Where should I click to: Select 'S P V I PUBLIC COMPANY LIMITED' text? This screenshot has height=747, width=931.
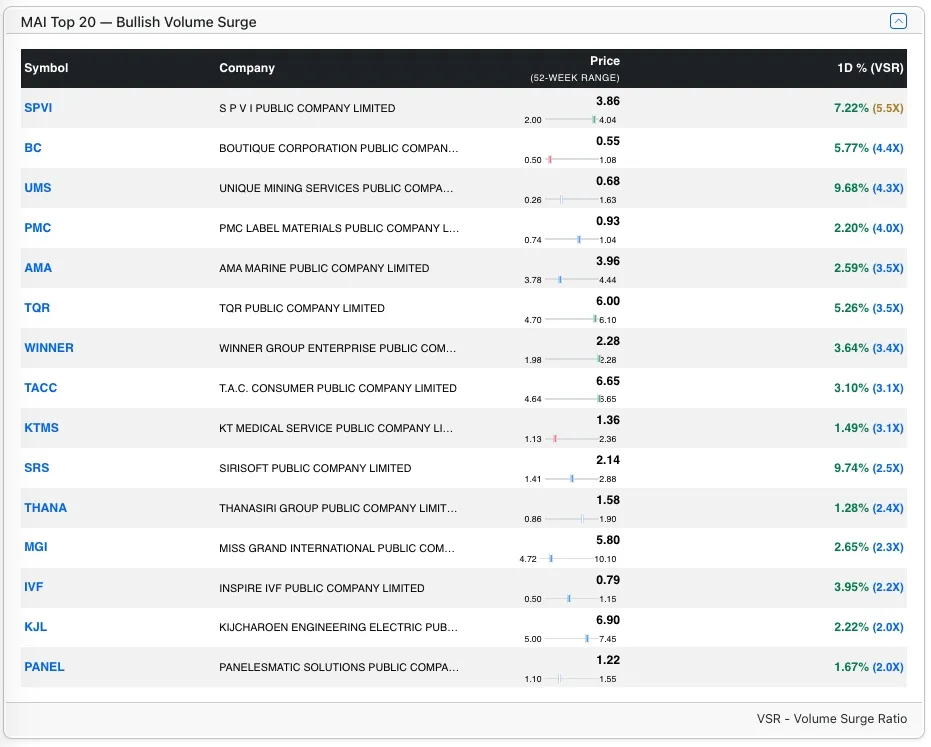(x=307, y=108)
